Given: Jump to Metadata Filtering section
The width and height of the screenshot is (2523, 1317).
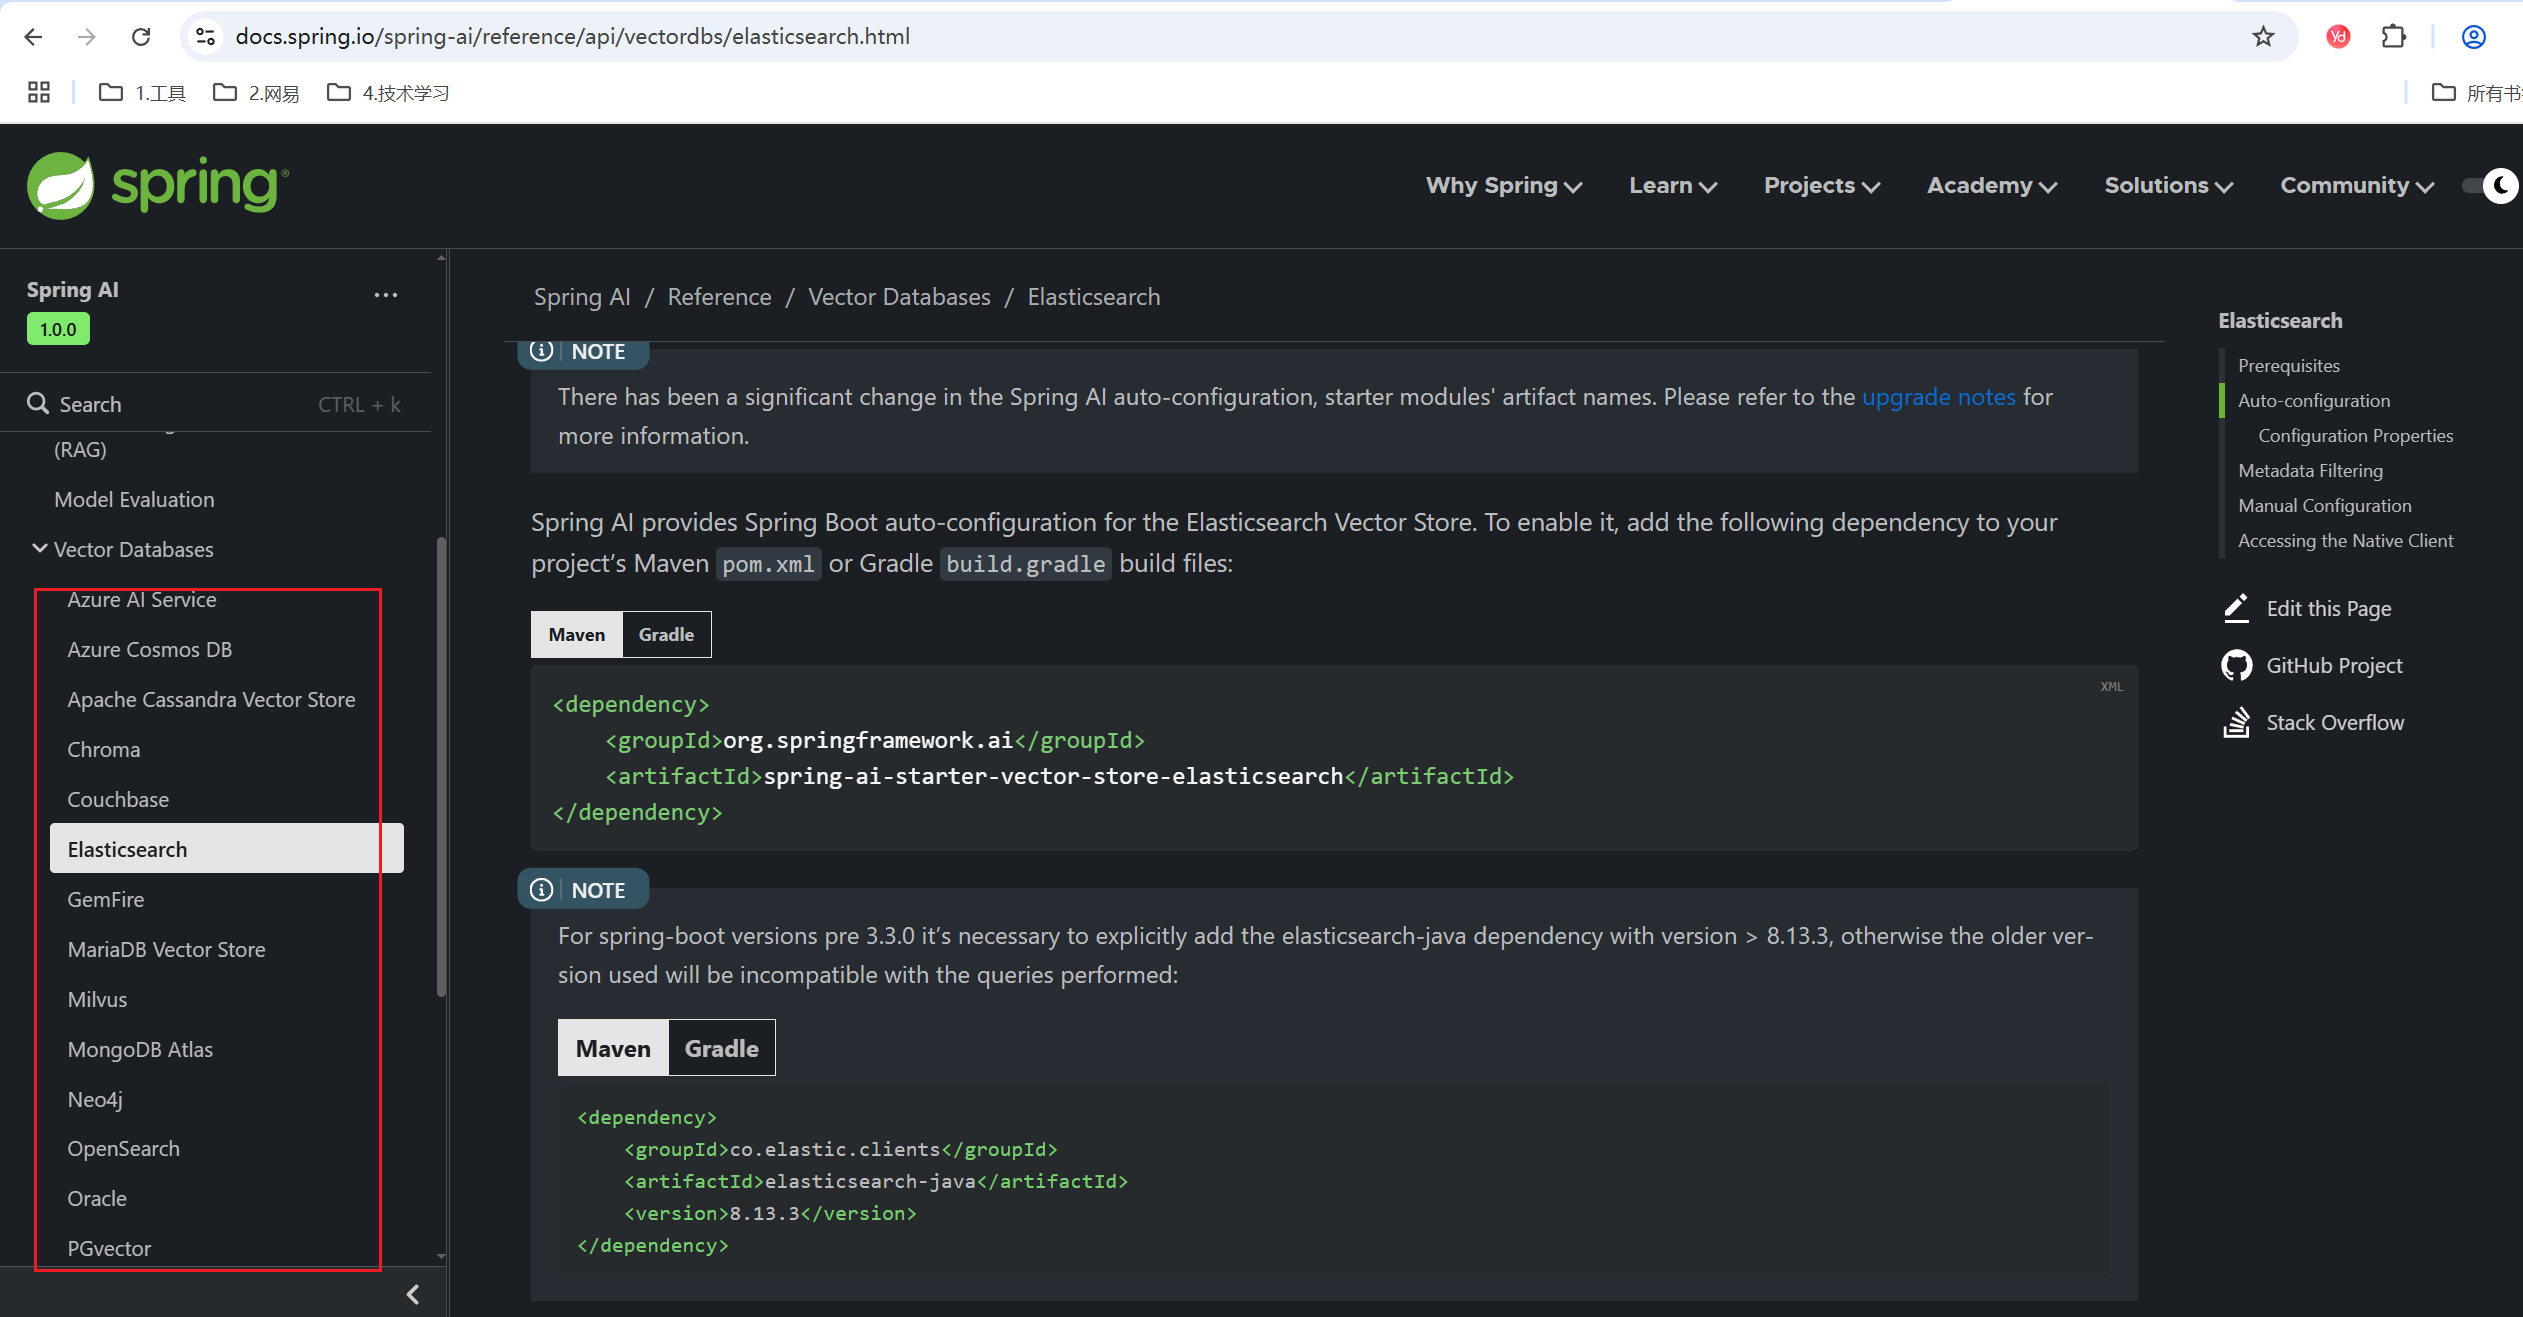Looking at the screenshot, I should [2310, 471].
